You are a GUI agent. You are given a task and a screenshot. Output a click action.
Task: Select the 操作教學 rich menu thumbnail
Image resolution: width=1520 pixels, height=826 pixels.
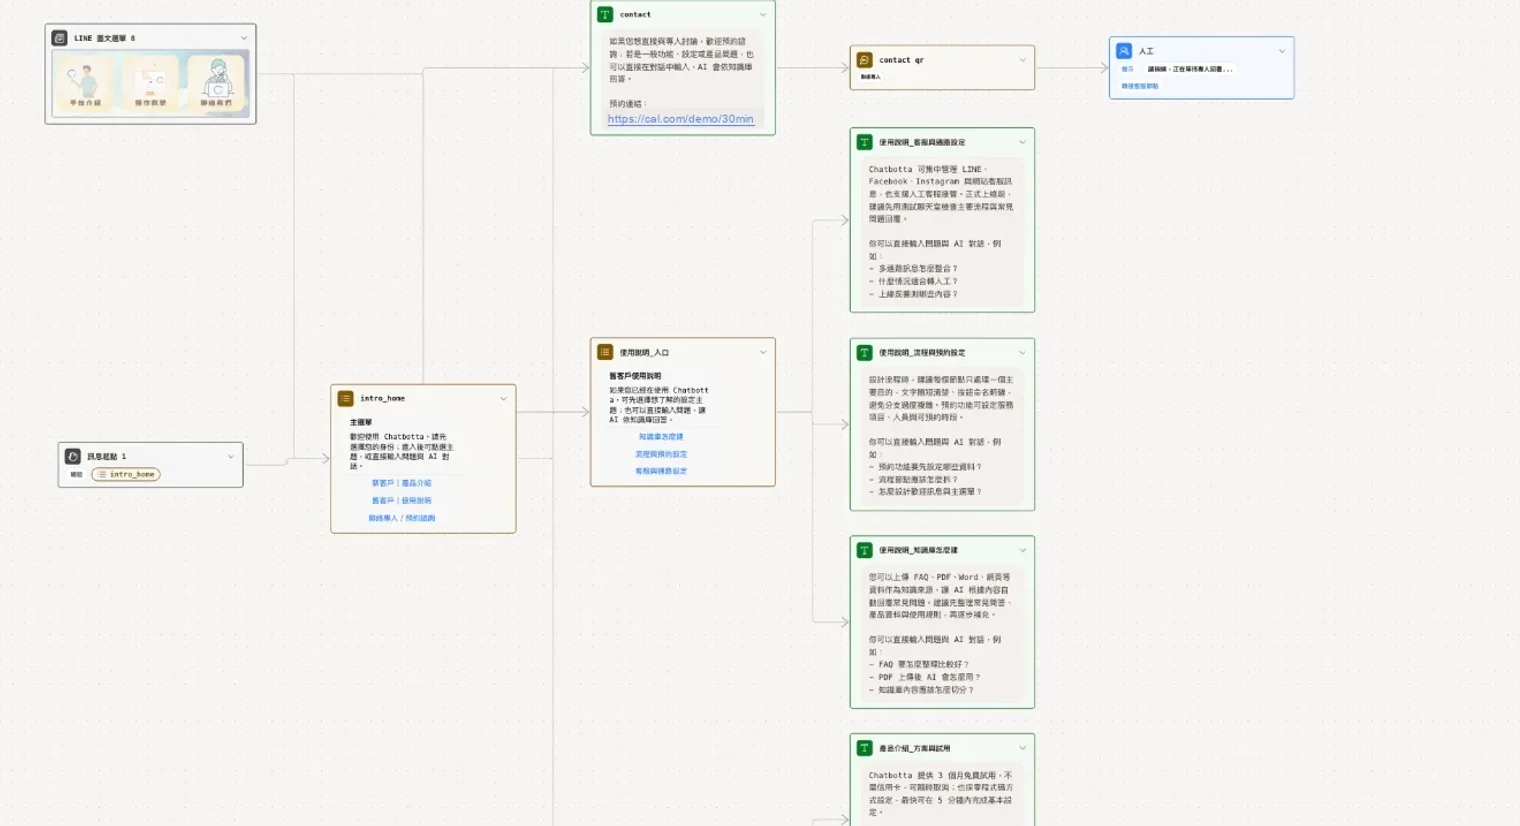(x=151, y=82)
